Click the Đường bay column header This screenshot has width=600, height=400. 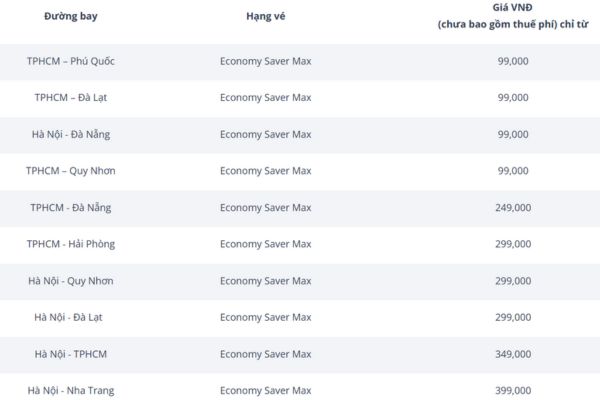[x=71, y=16]
